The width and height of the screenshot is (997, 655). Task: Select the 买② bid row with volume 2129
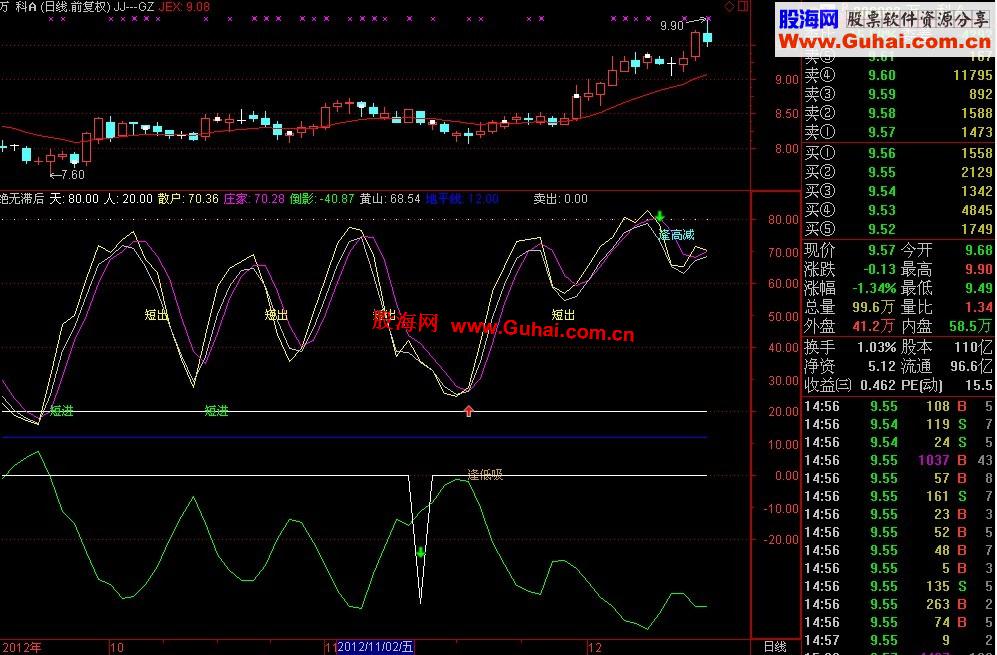pos(898,172)
